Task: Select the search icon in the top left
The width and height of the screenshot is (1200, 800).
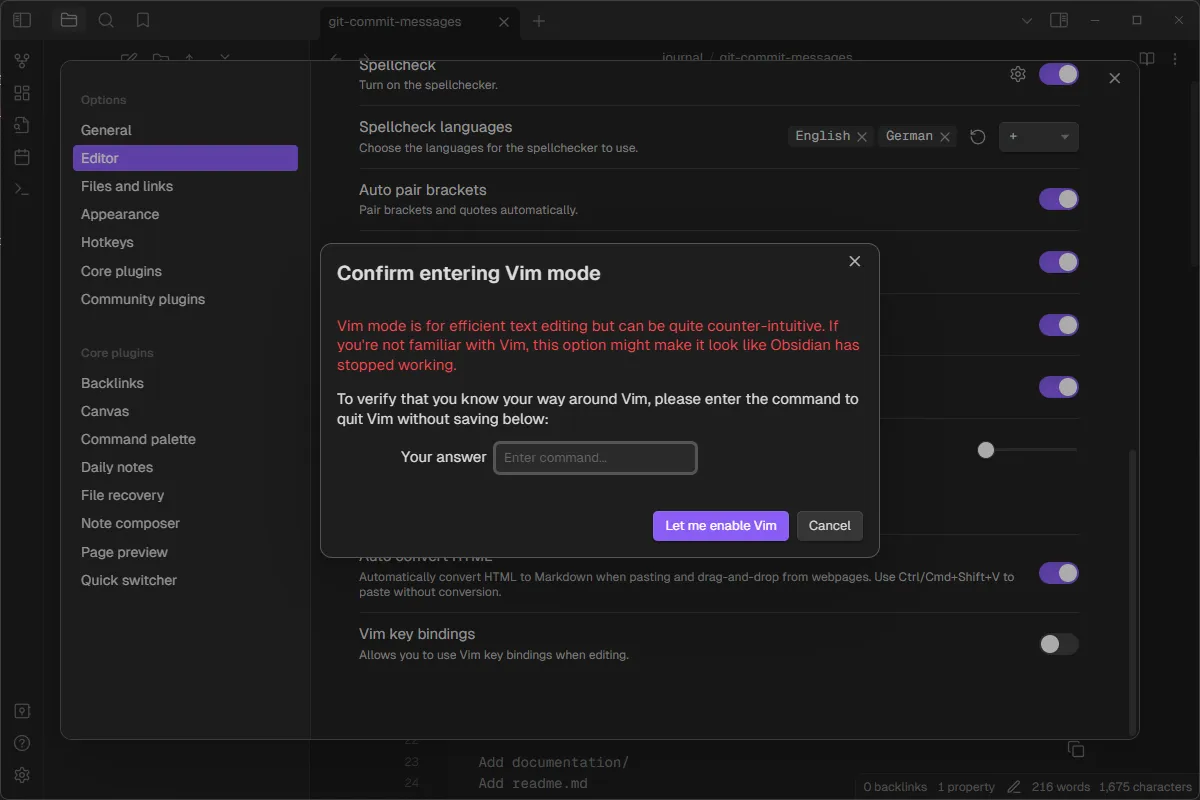Action: point(106,20)
